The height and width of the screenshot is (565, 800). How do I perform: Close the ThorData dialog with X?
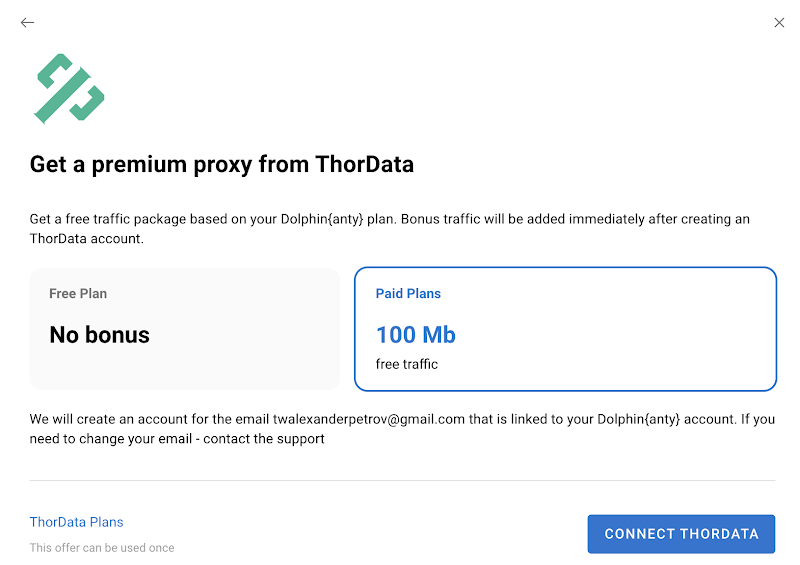[779, 23]
